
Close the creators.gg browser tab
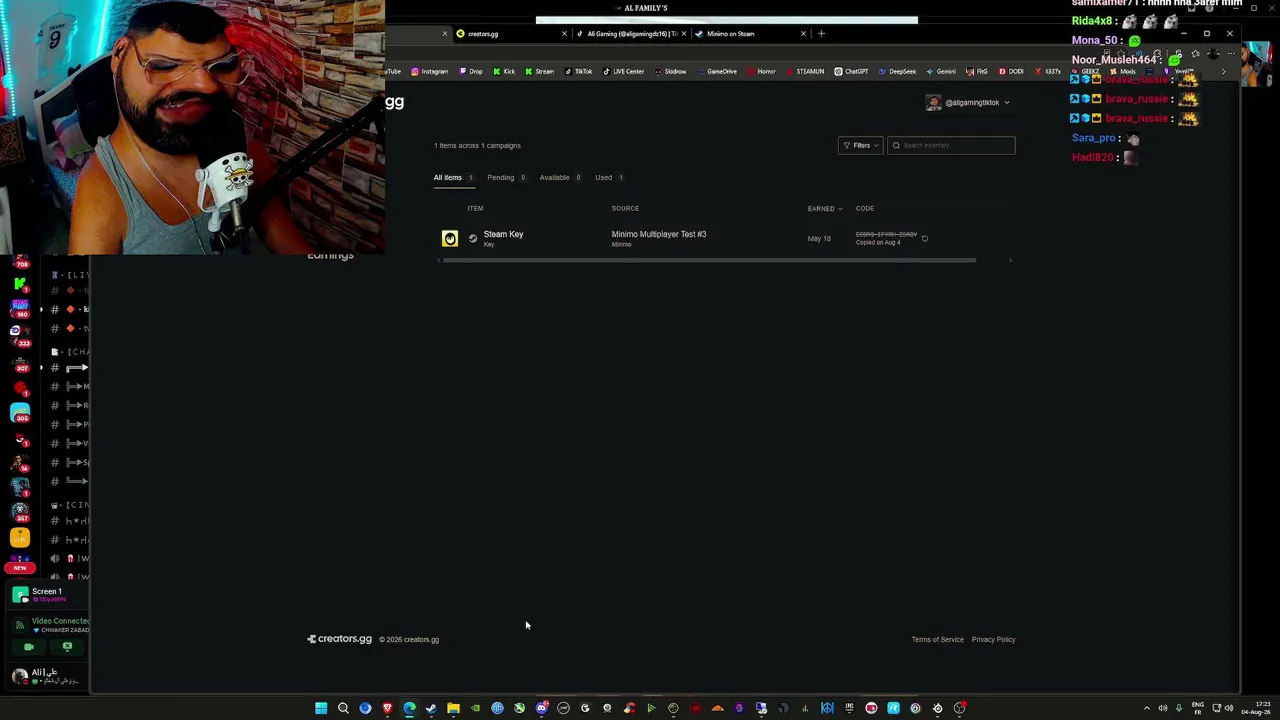pos(564,34)
